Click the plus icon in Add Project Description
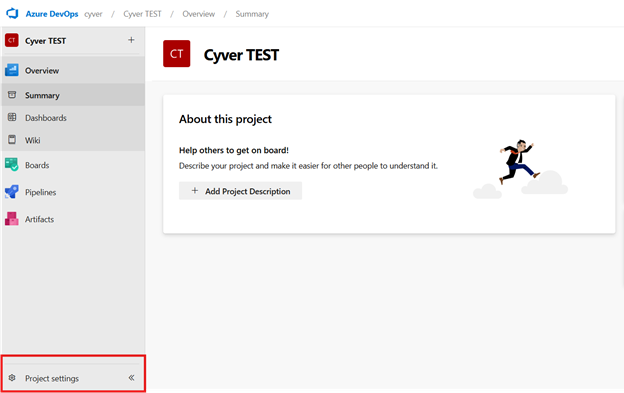This screenshot has height=393, width=624. [195, 191]
